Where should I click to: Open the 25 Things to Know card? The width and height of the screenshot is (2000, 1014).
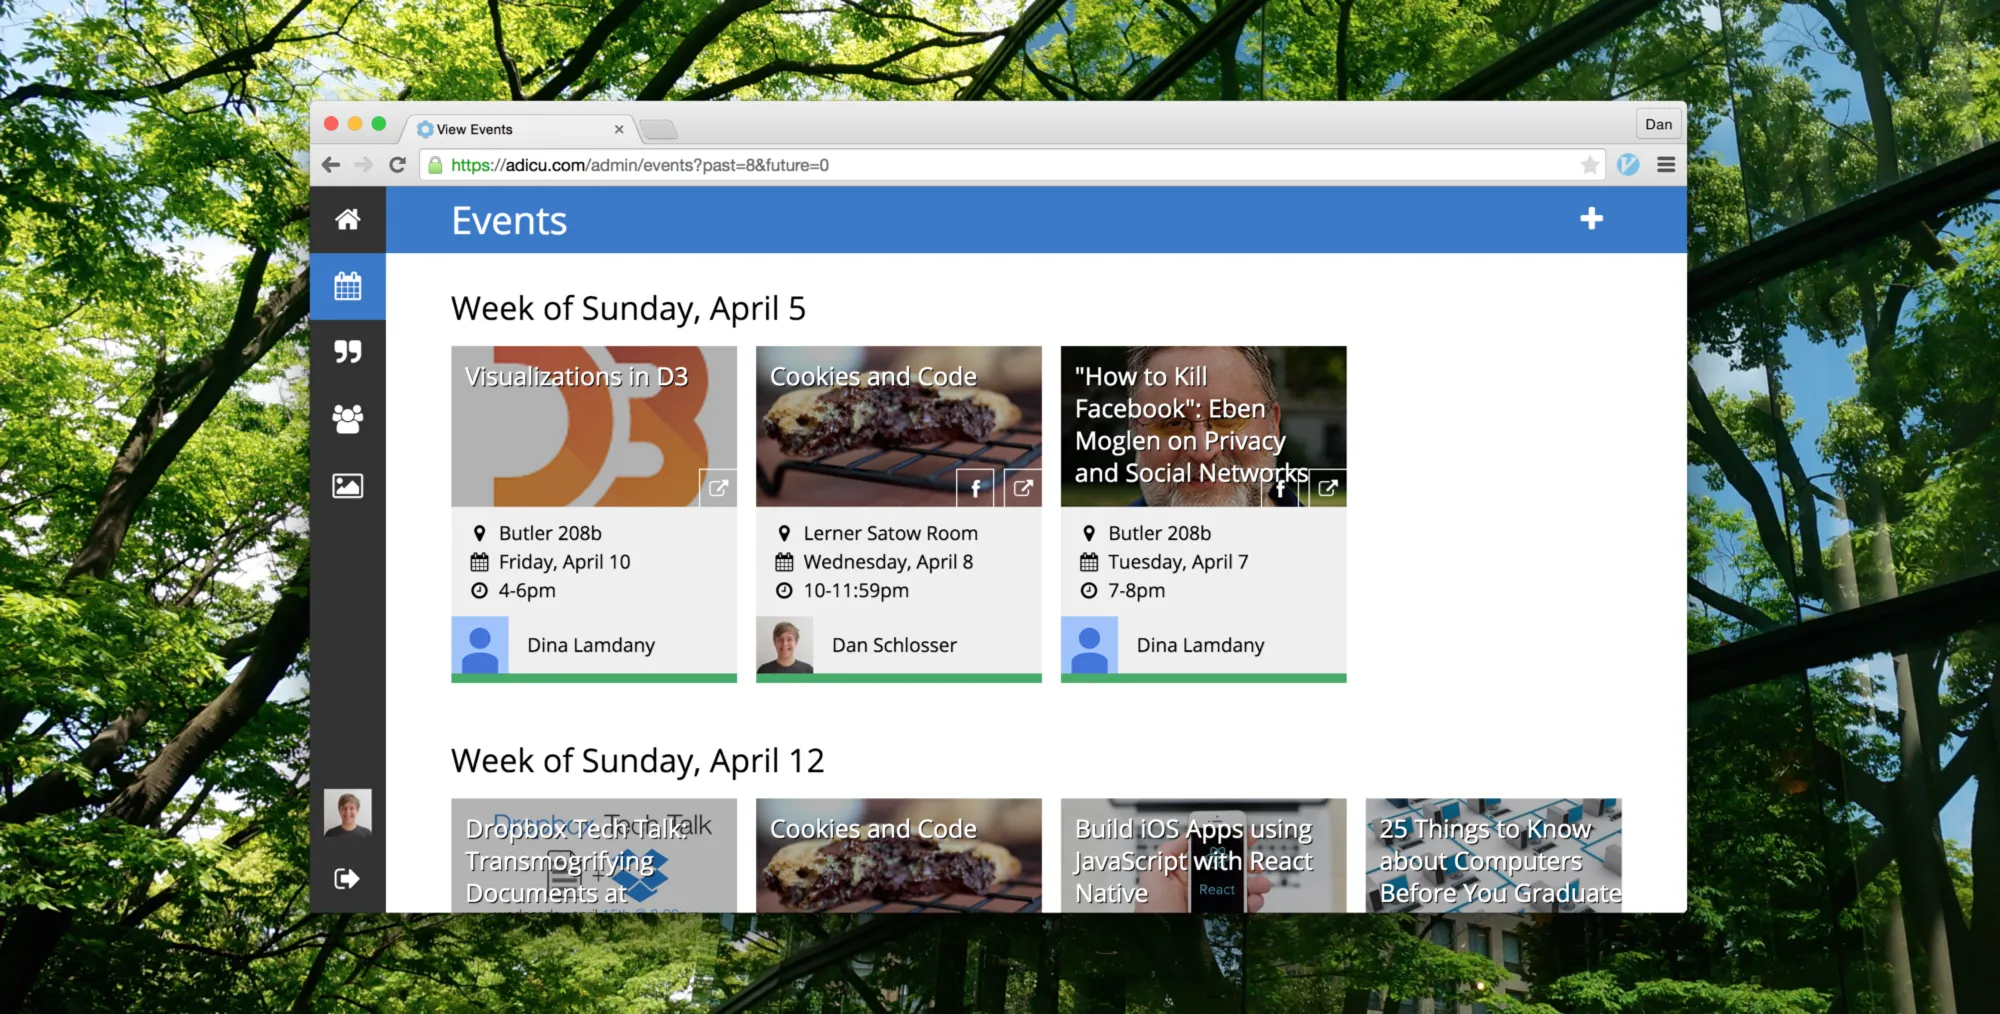pos(1494,855)
